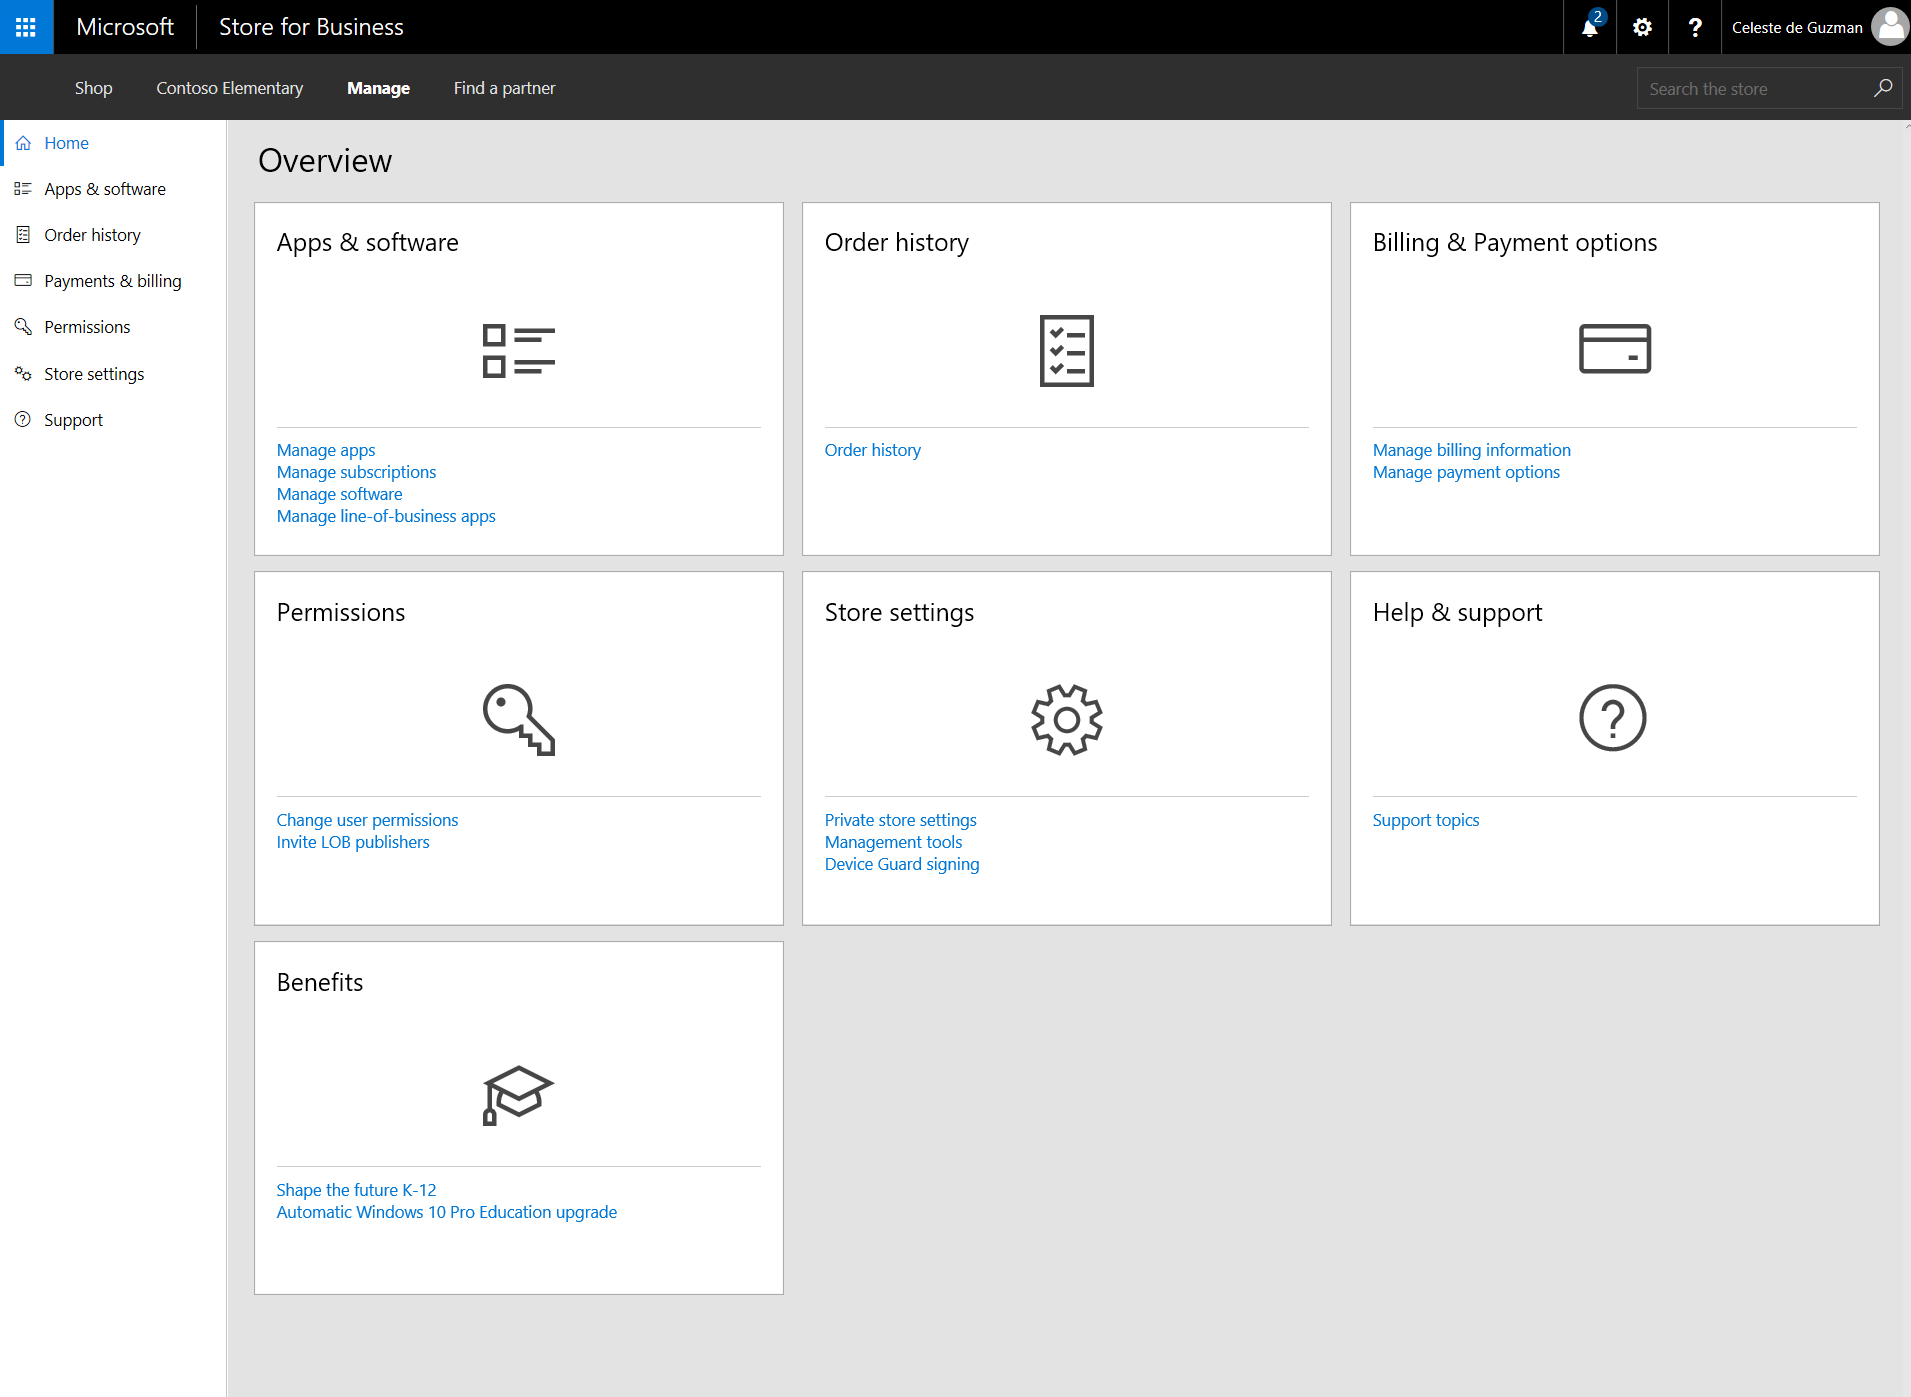Open the Manage software link
The height and width of the screenshot is (1397, 1911).
[339, 494]
